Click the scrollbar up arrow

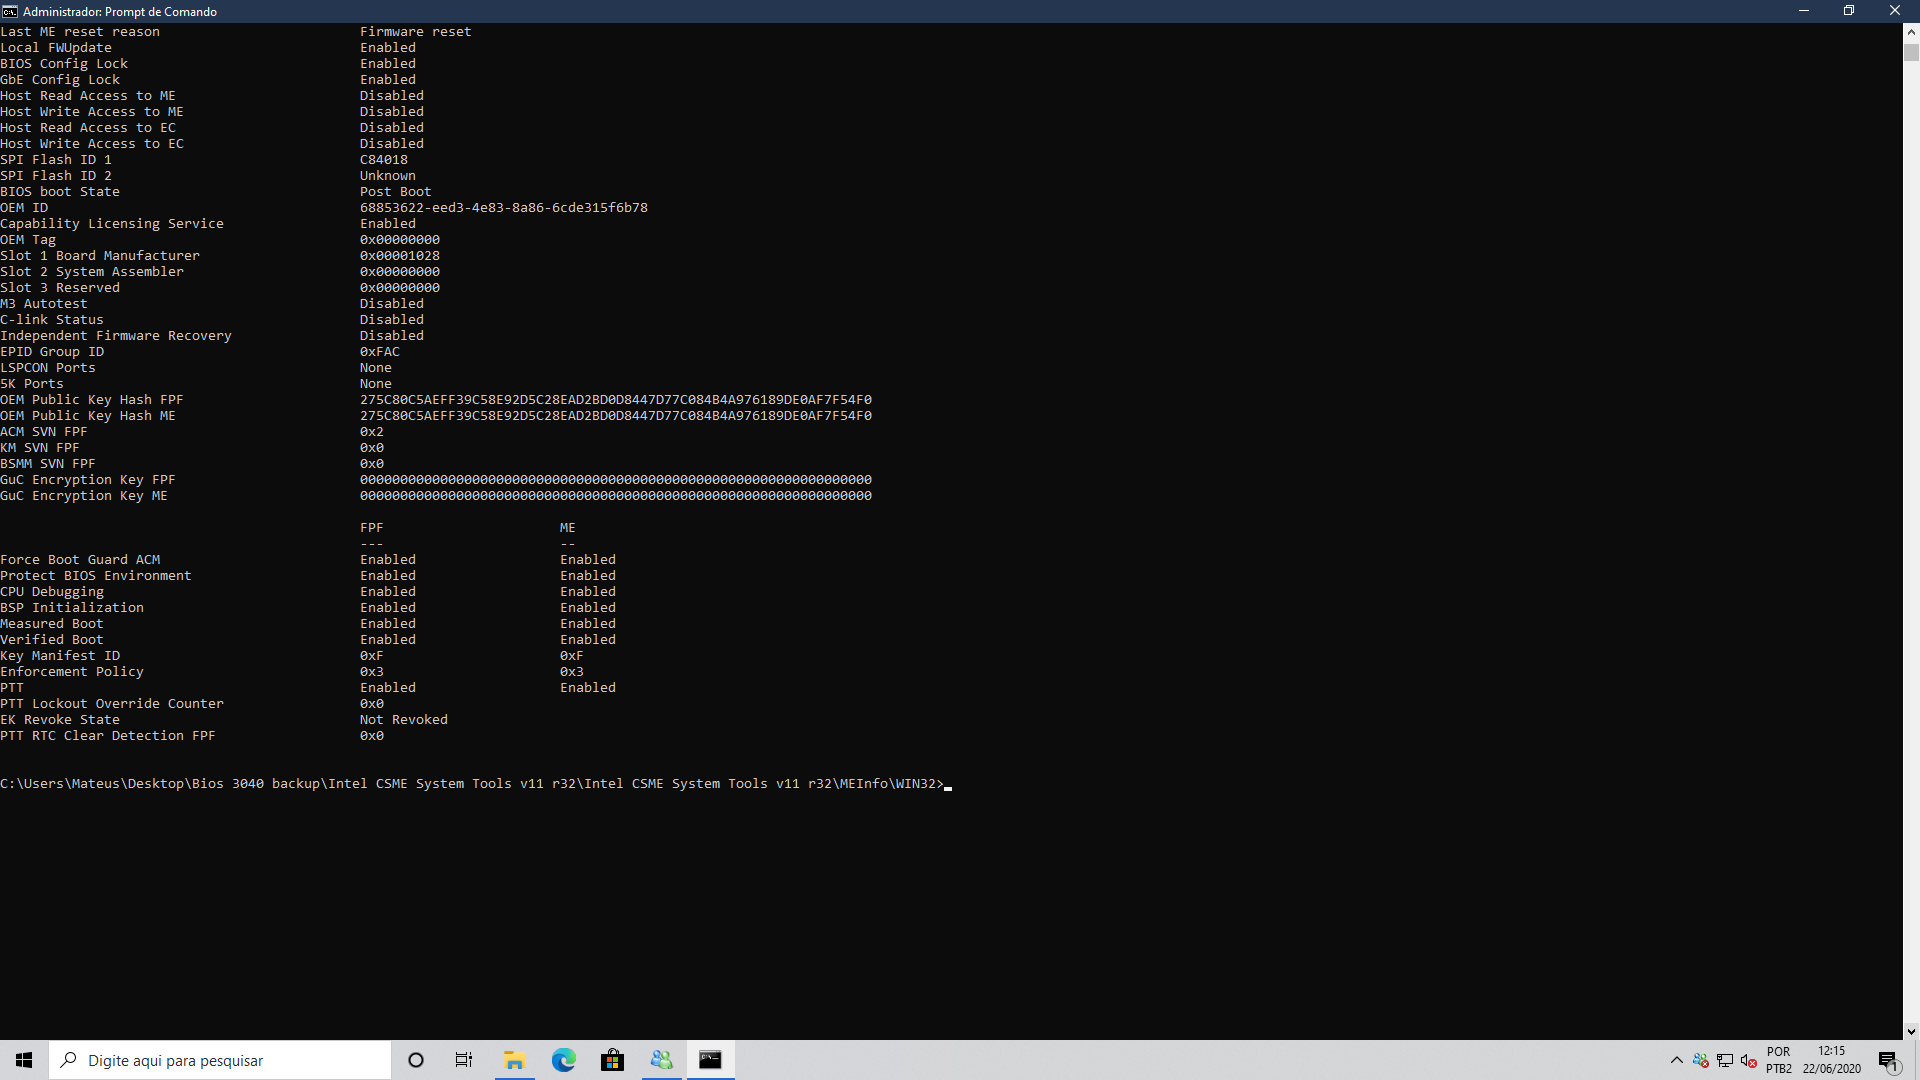[1911, 31]
